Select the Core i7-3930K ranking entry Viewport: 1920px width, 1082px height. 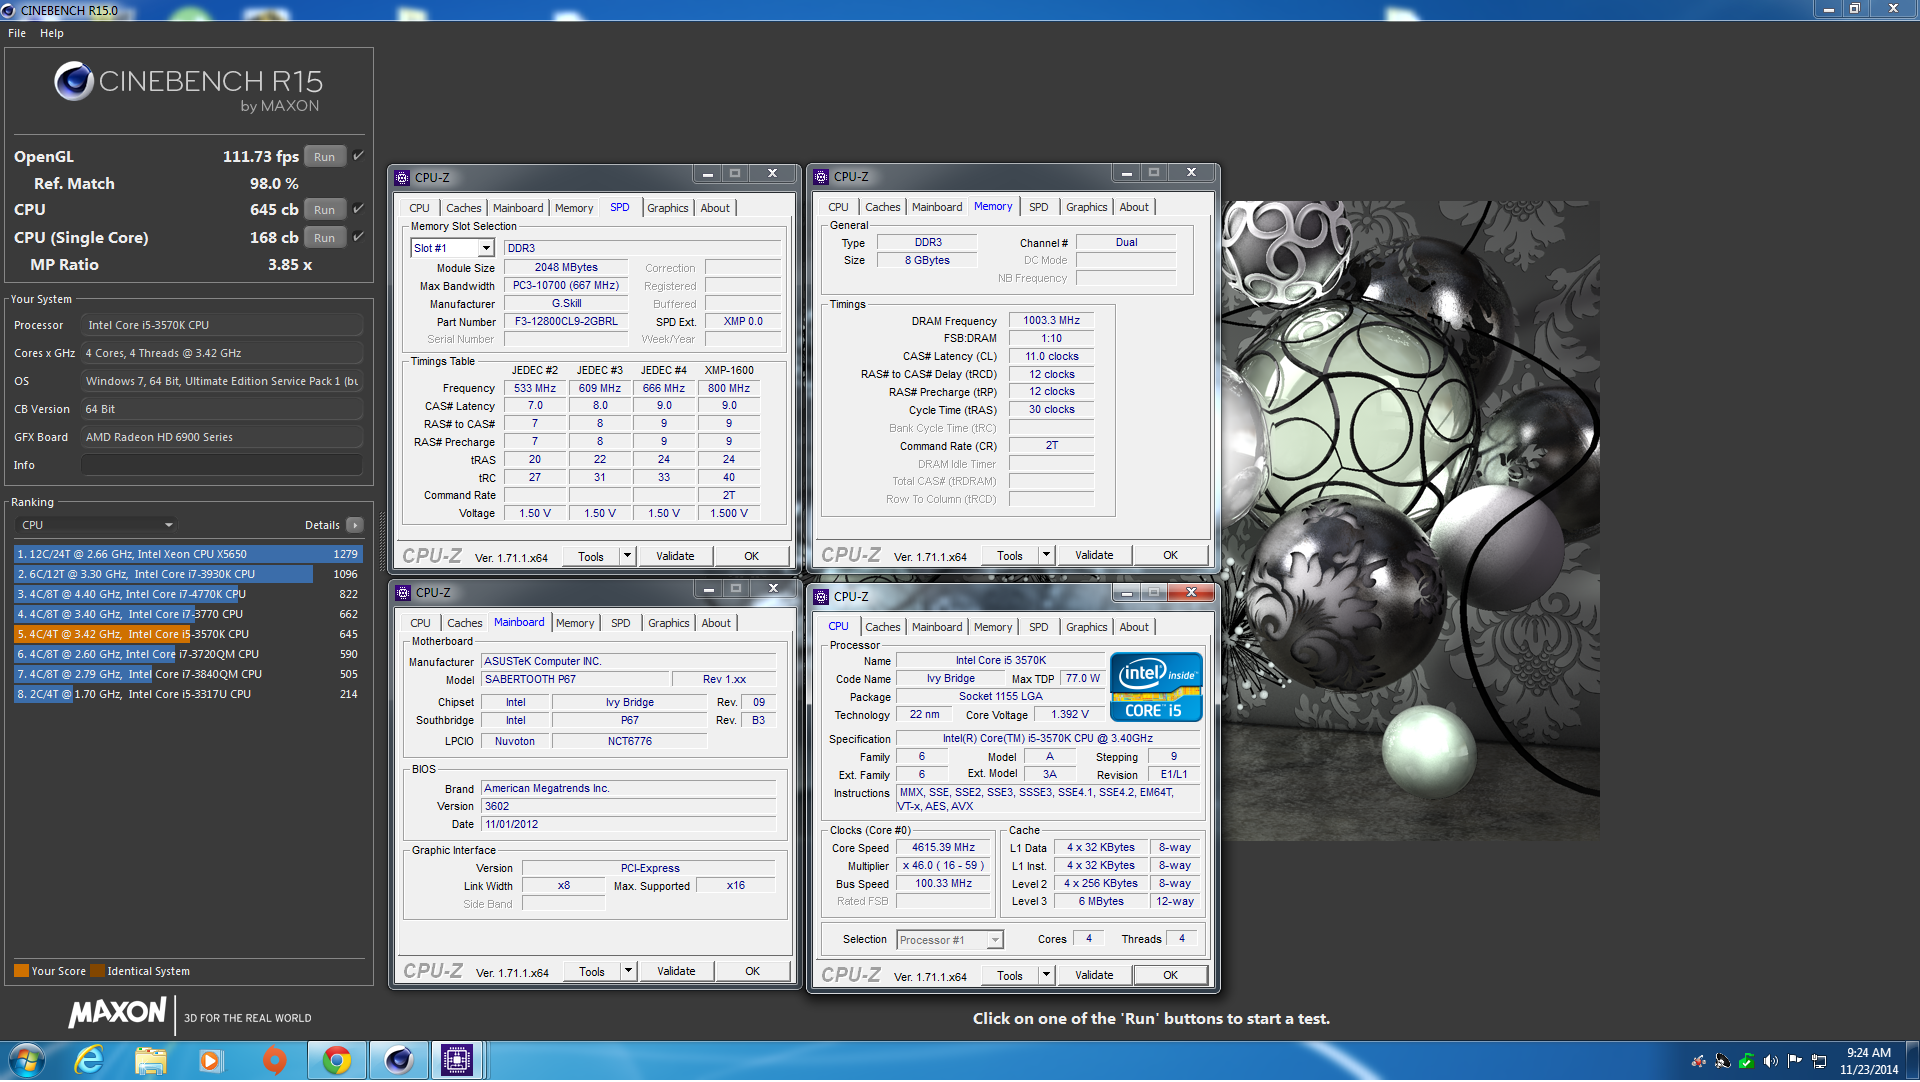click(x=188, y=574)
